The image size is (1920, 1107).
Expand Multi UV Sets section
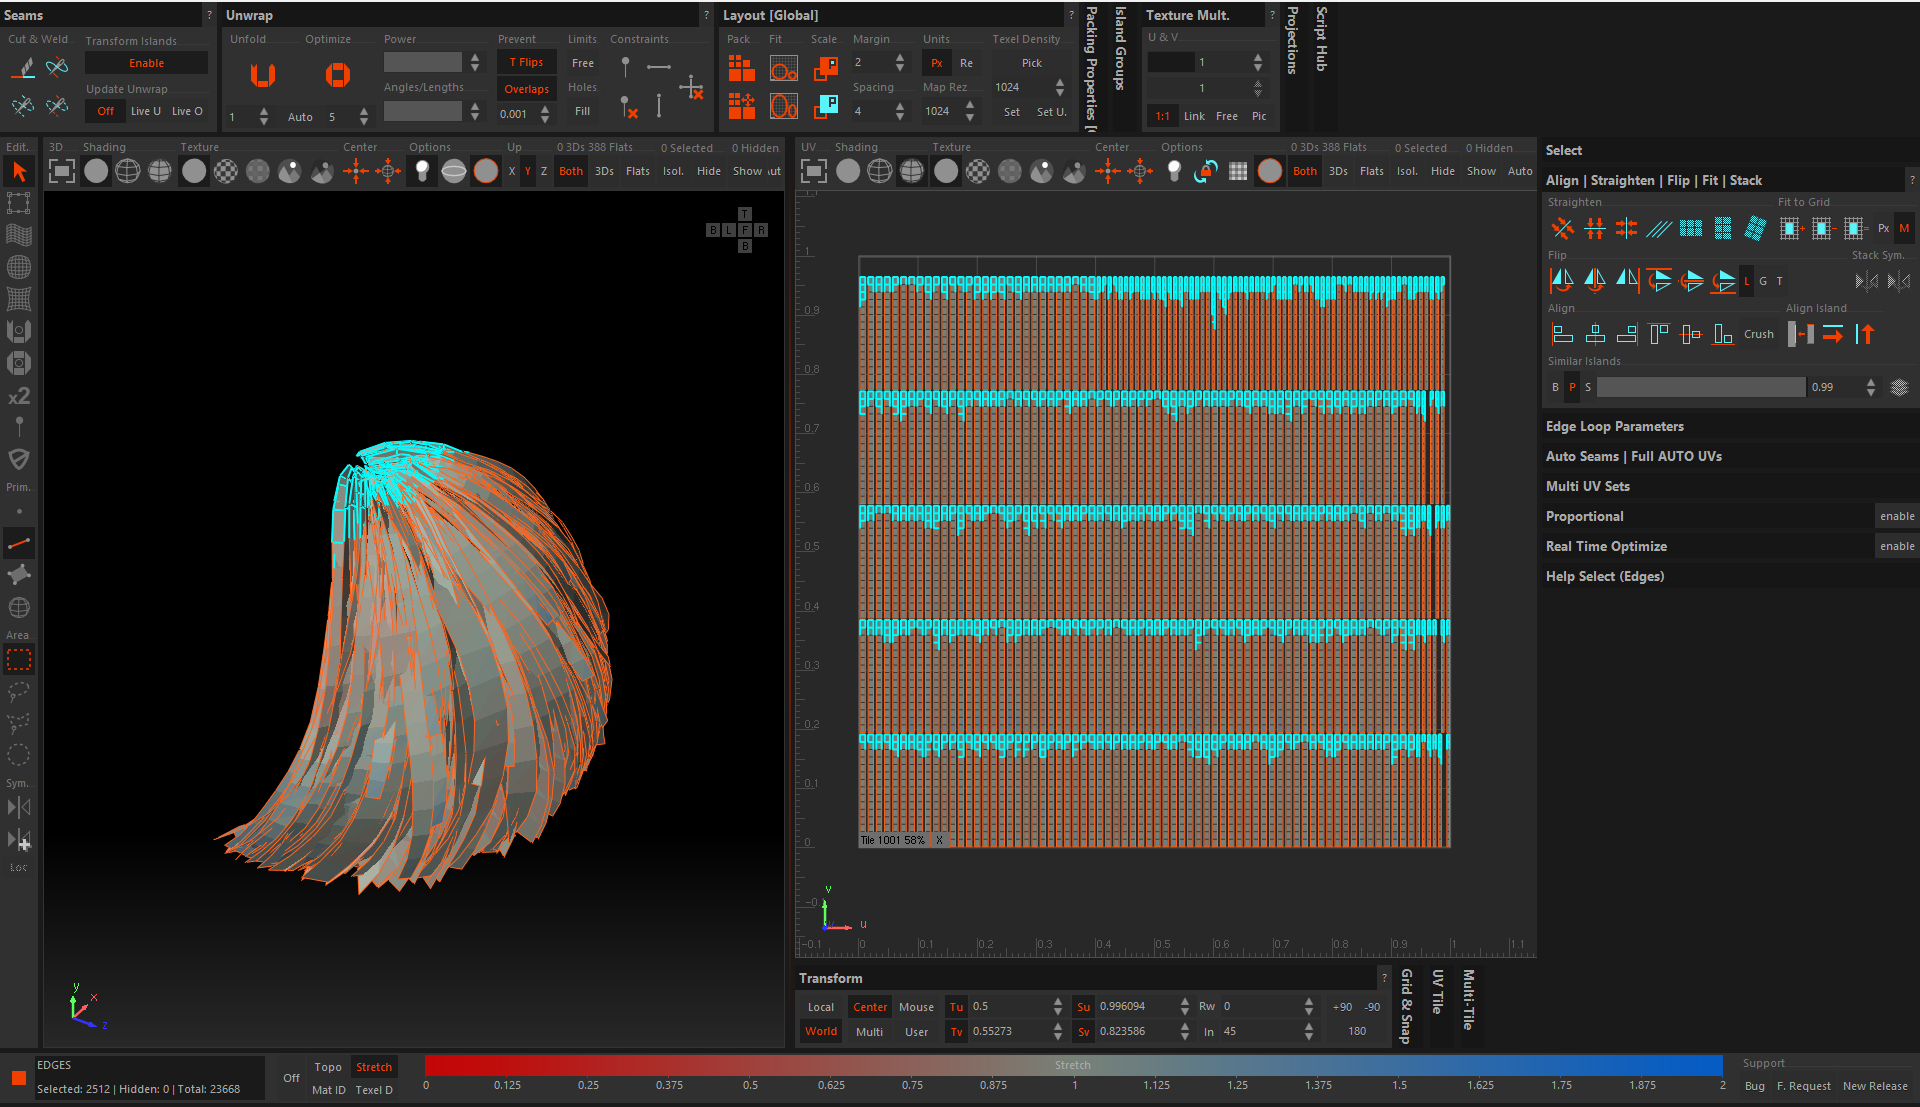pos(1587,486)
